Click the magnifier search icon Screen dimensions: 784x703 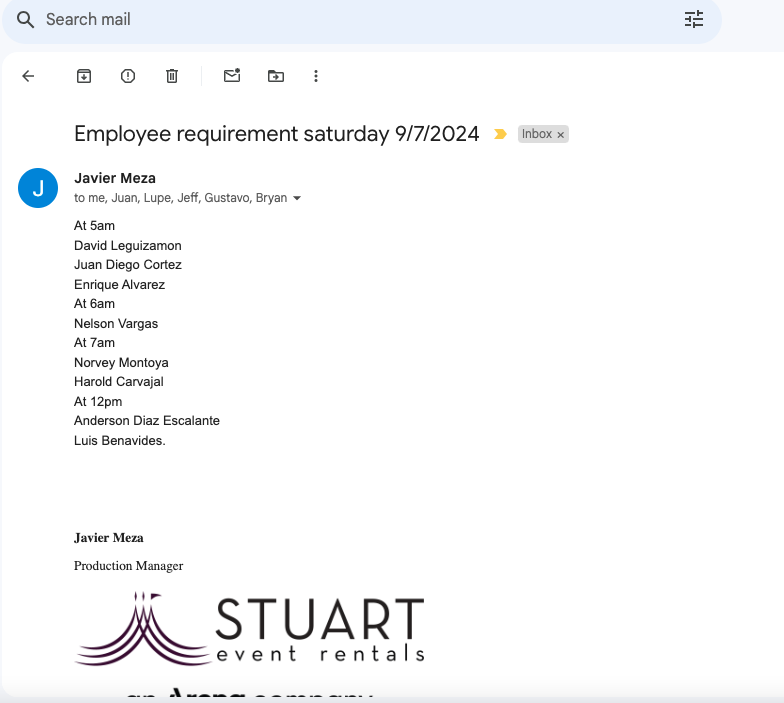click(26, 20)
